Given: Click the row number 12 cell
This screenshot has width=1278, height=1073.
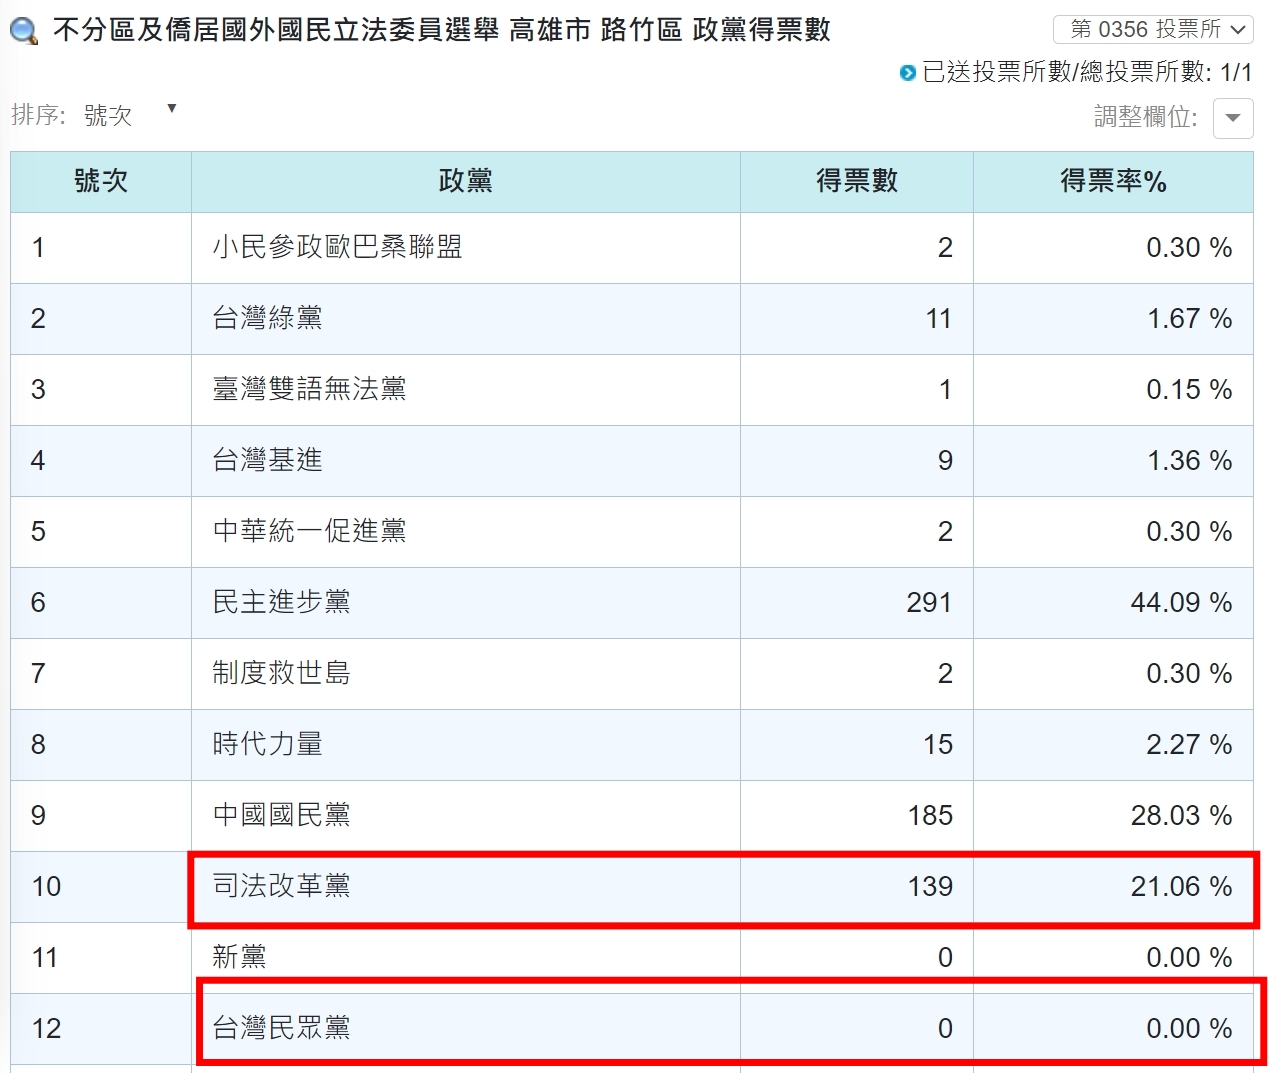Looking at the screenshot, I should pos(101,1029).
